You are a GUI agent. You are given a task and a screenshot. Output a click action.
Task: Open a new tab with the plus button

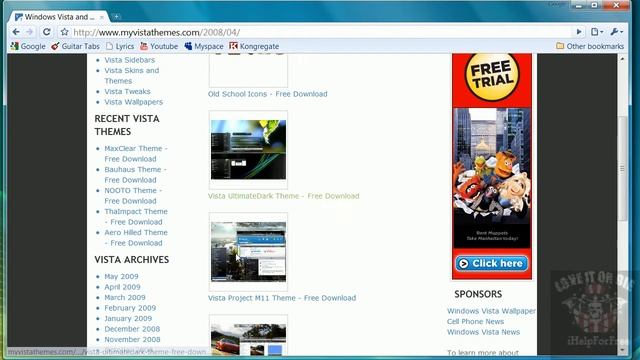[x=116, y=17]
